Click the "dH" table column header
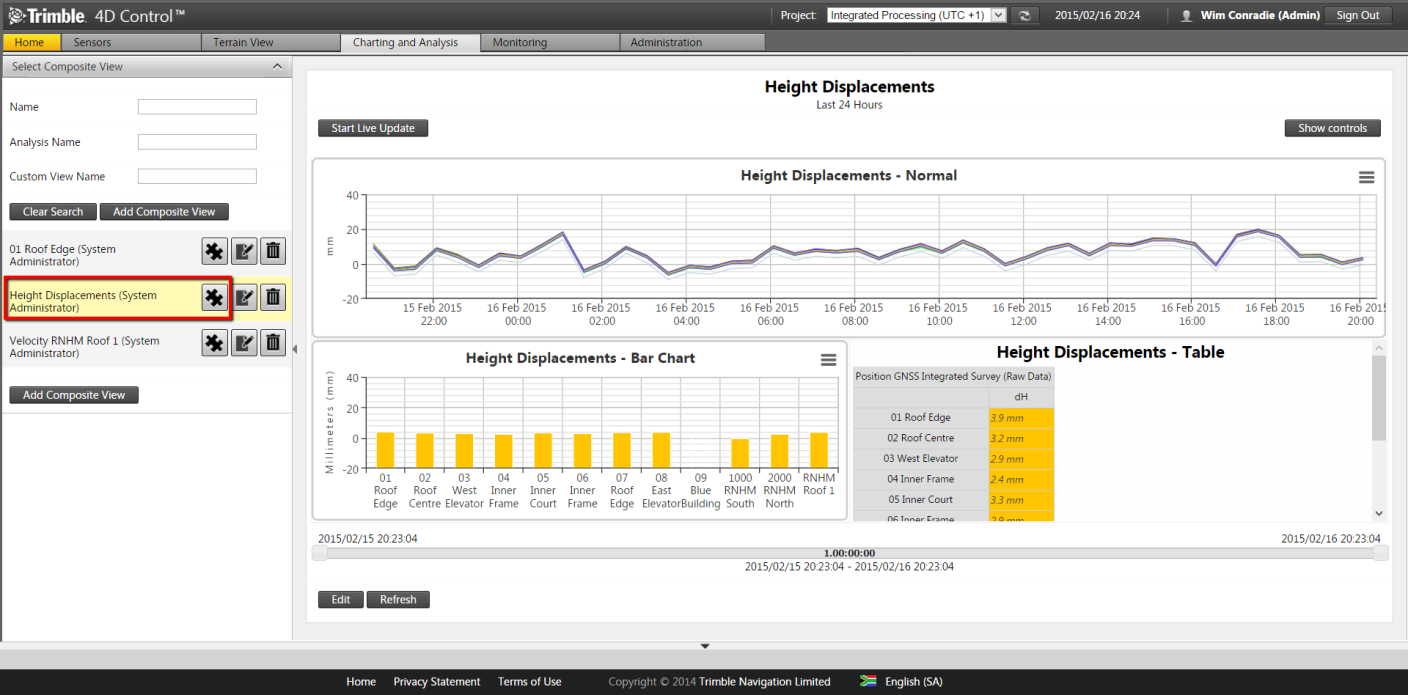1408x695 pixels. 1021,397
